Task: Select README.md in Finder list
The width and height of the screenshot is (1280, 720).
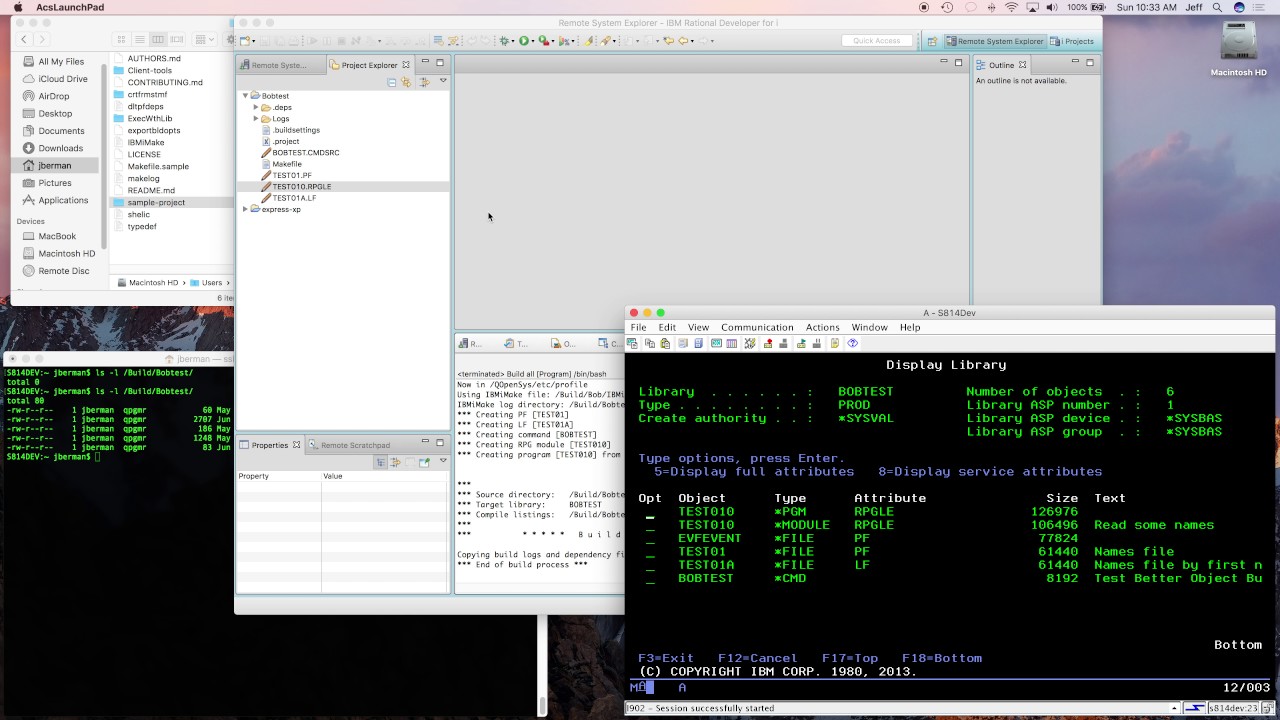Action: click(x=151, y=190)
